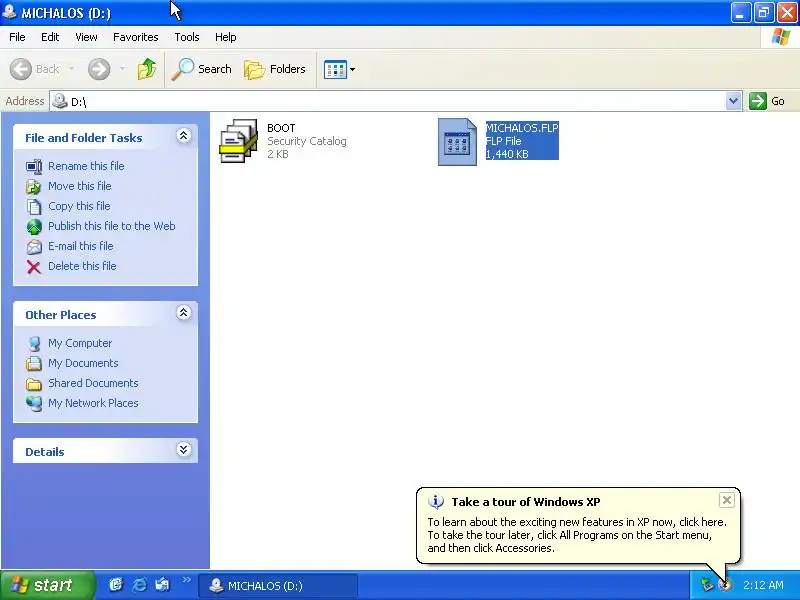
Task: Click Delete this file link
Action: pos(82,266)
